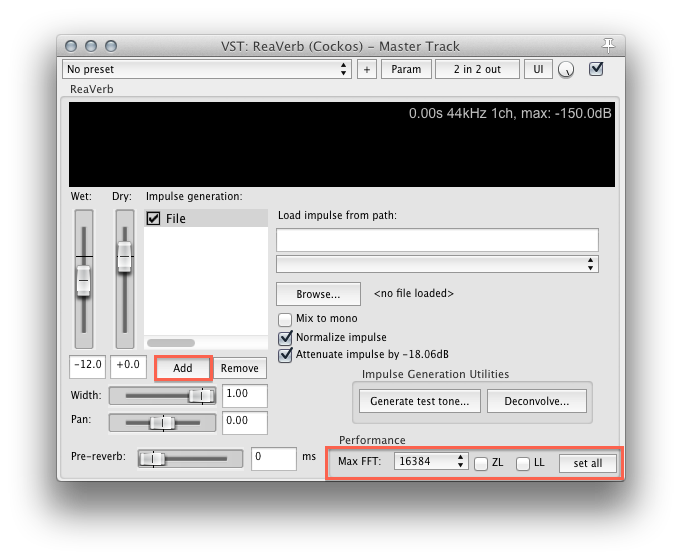Open the Param menu
Image resolution: width=682 pixels, height=560 pixels.
click(x=406, y=70)
